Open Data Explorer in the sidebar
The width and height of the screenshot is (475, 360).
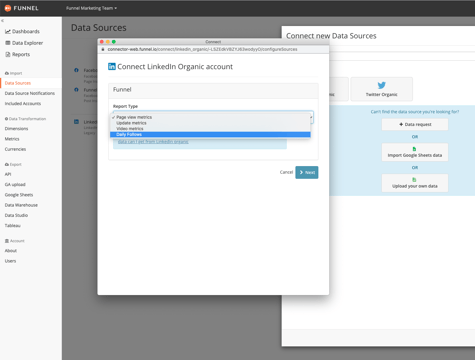(x=27, y=43)
